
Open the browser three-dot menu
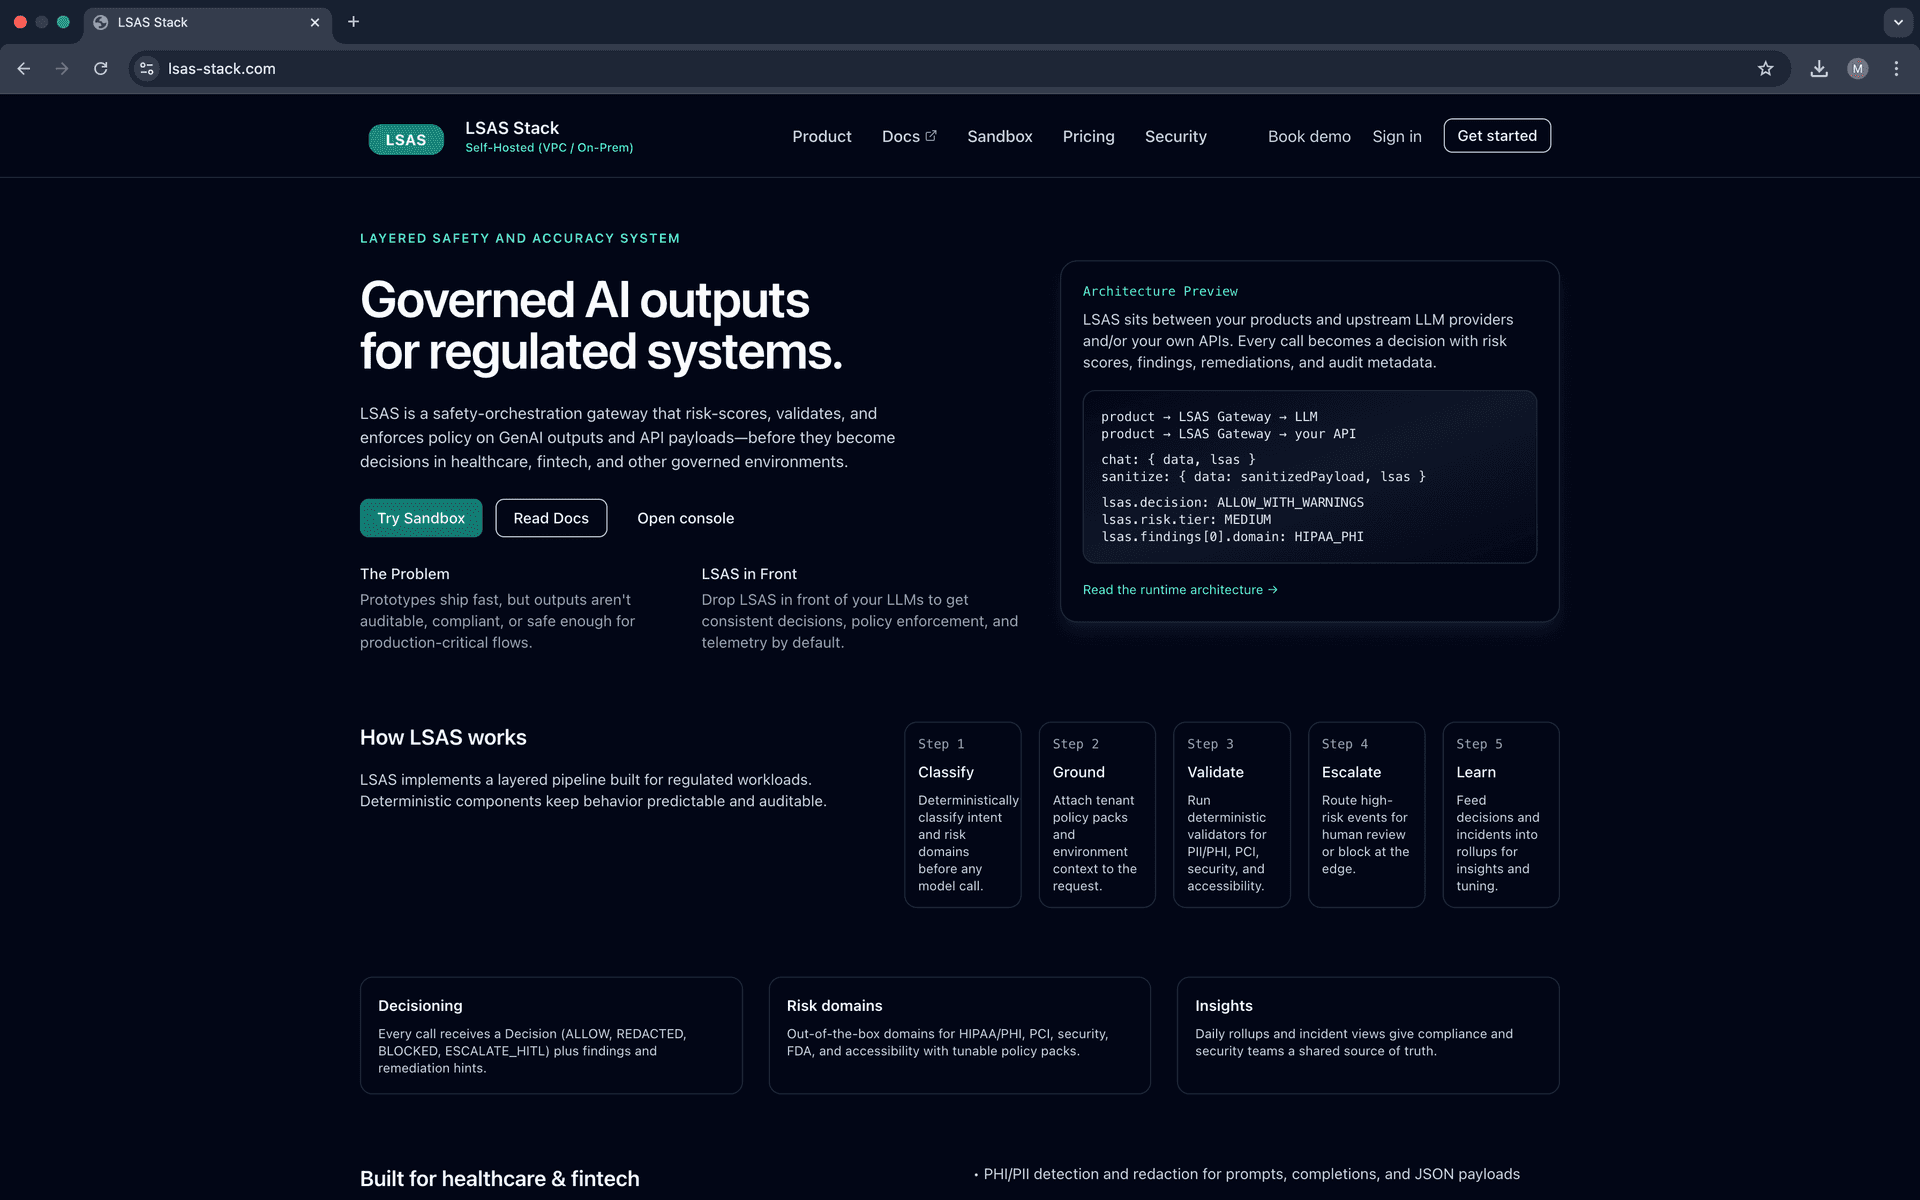point(1897,68)
